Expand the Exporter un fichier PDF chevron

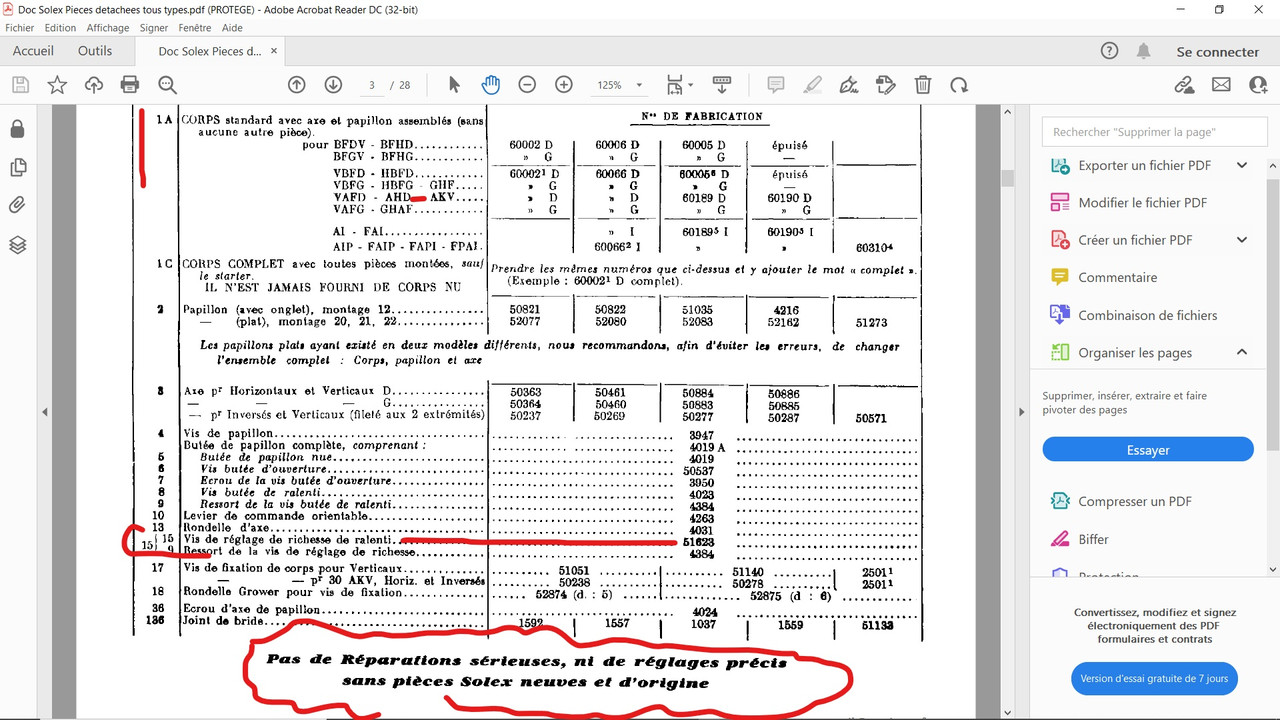point(1242,165)
